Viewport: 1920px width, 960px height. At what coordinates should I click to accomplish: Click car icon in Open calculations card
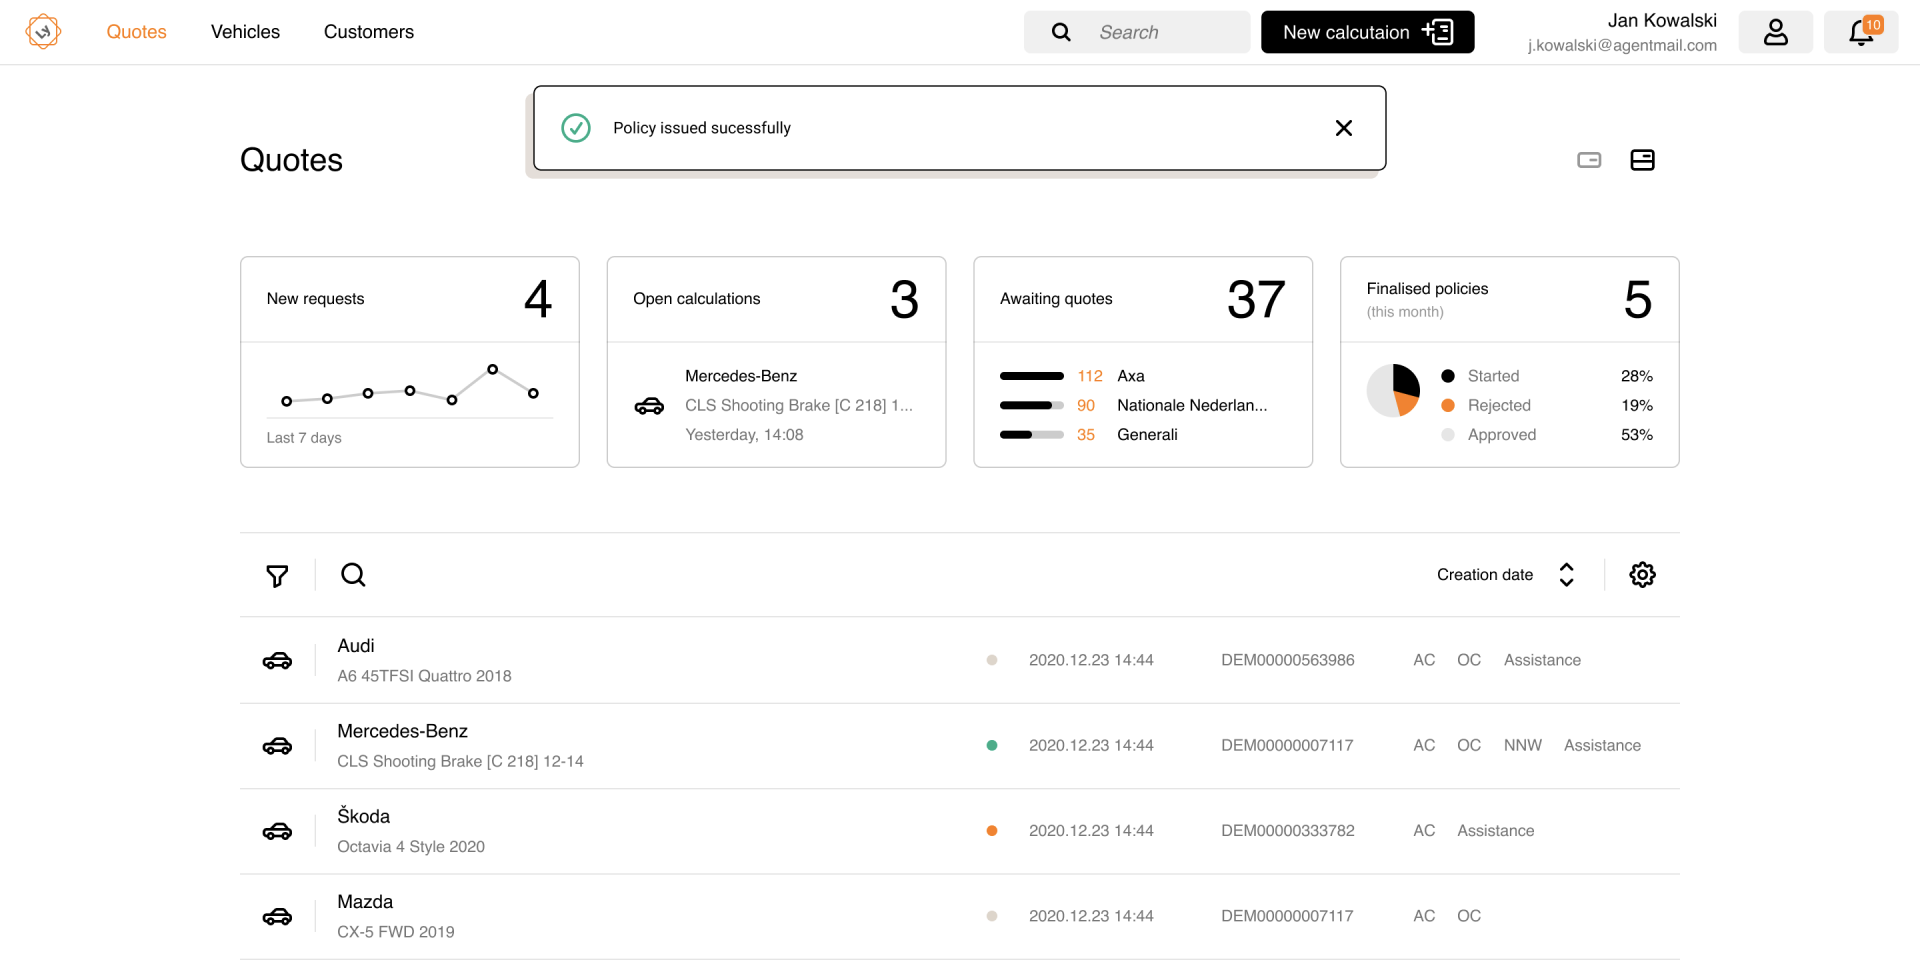point(649,406)
